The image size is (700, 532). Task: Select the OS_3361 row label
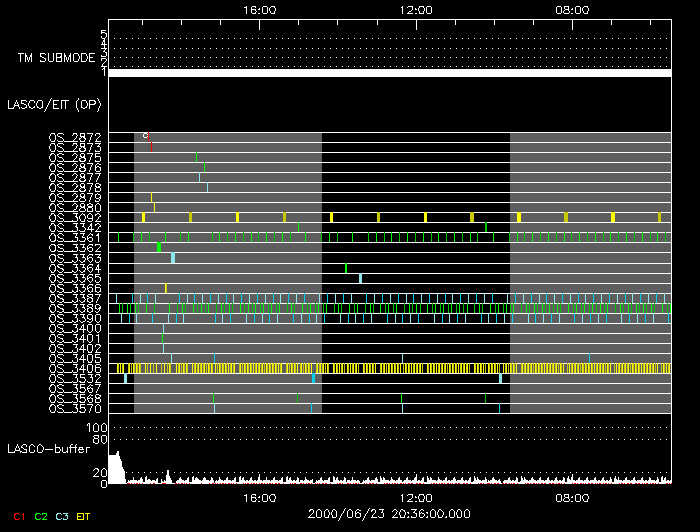[x=75, y=237]
